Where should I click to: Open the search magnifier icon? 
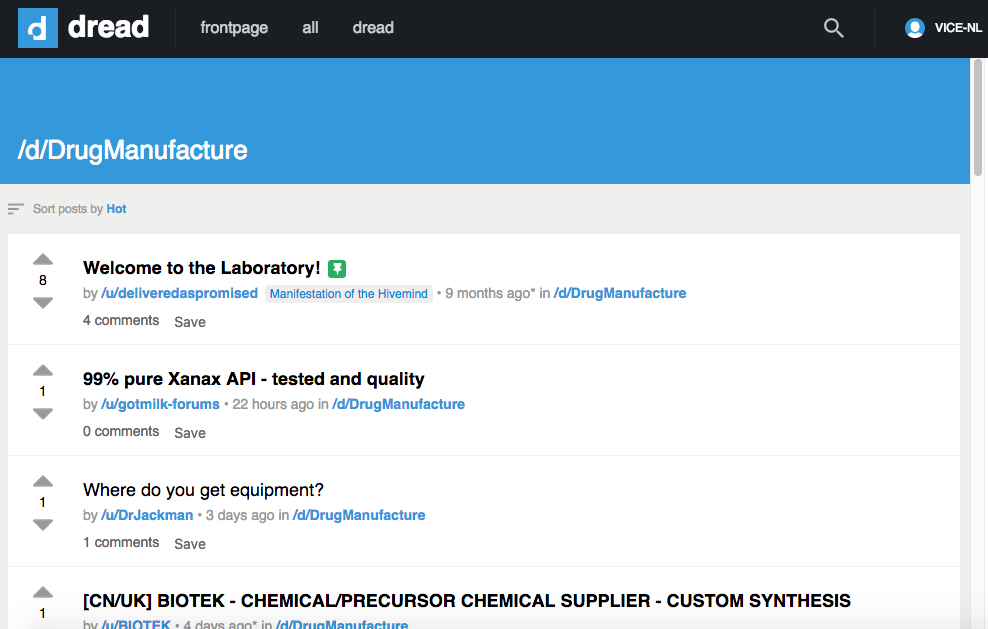tap(833, 28)
